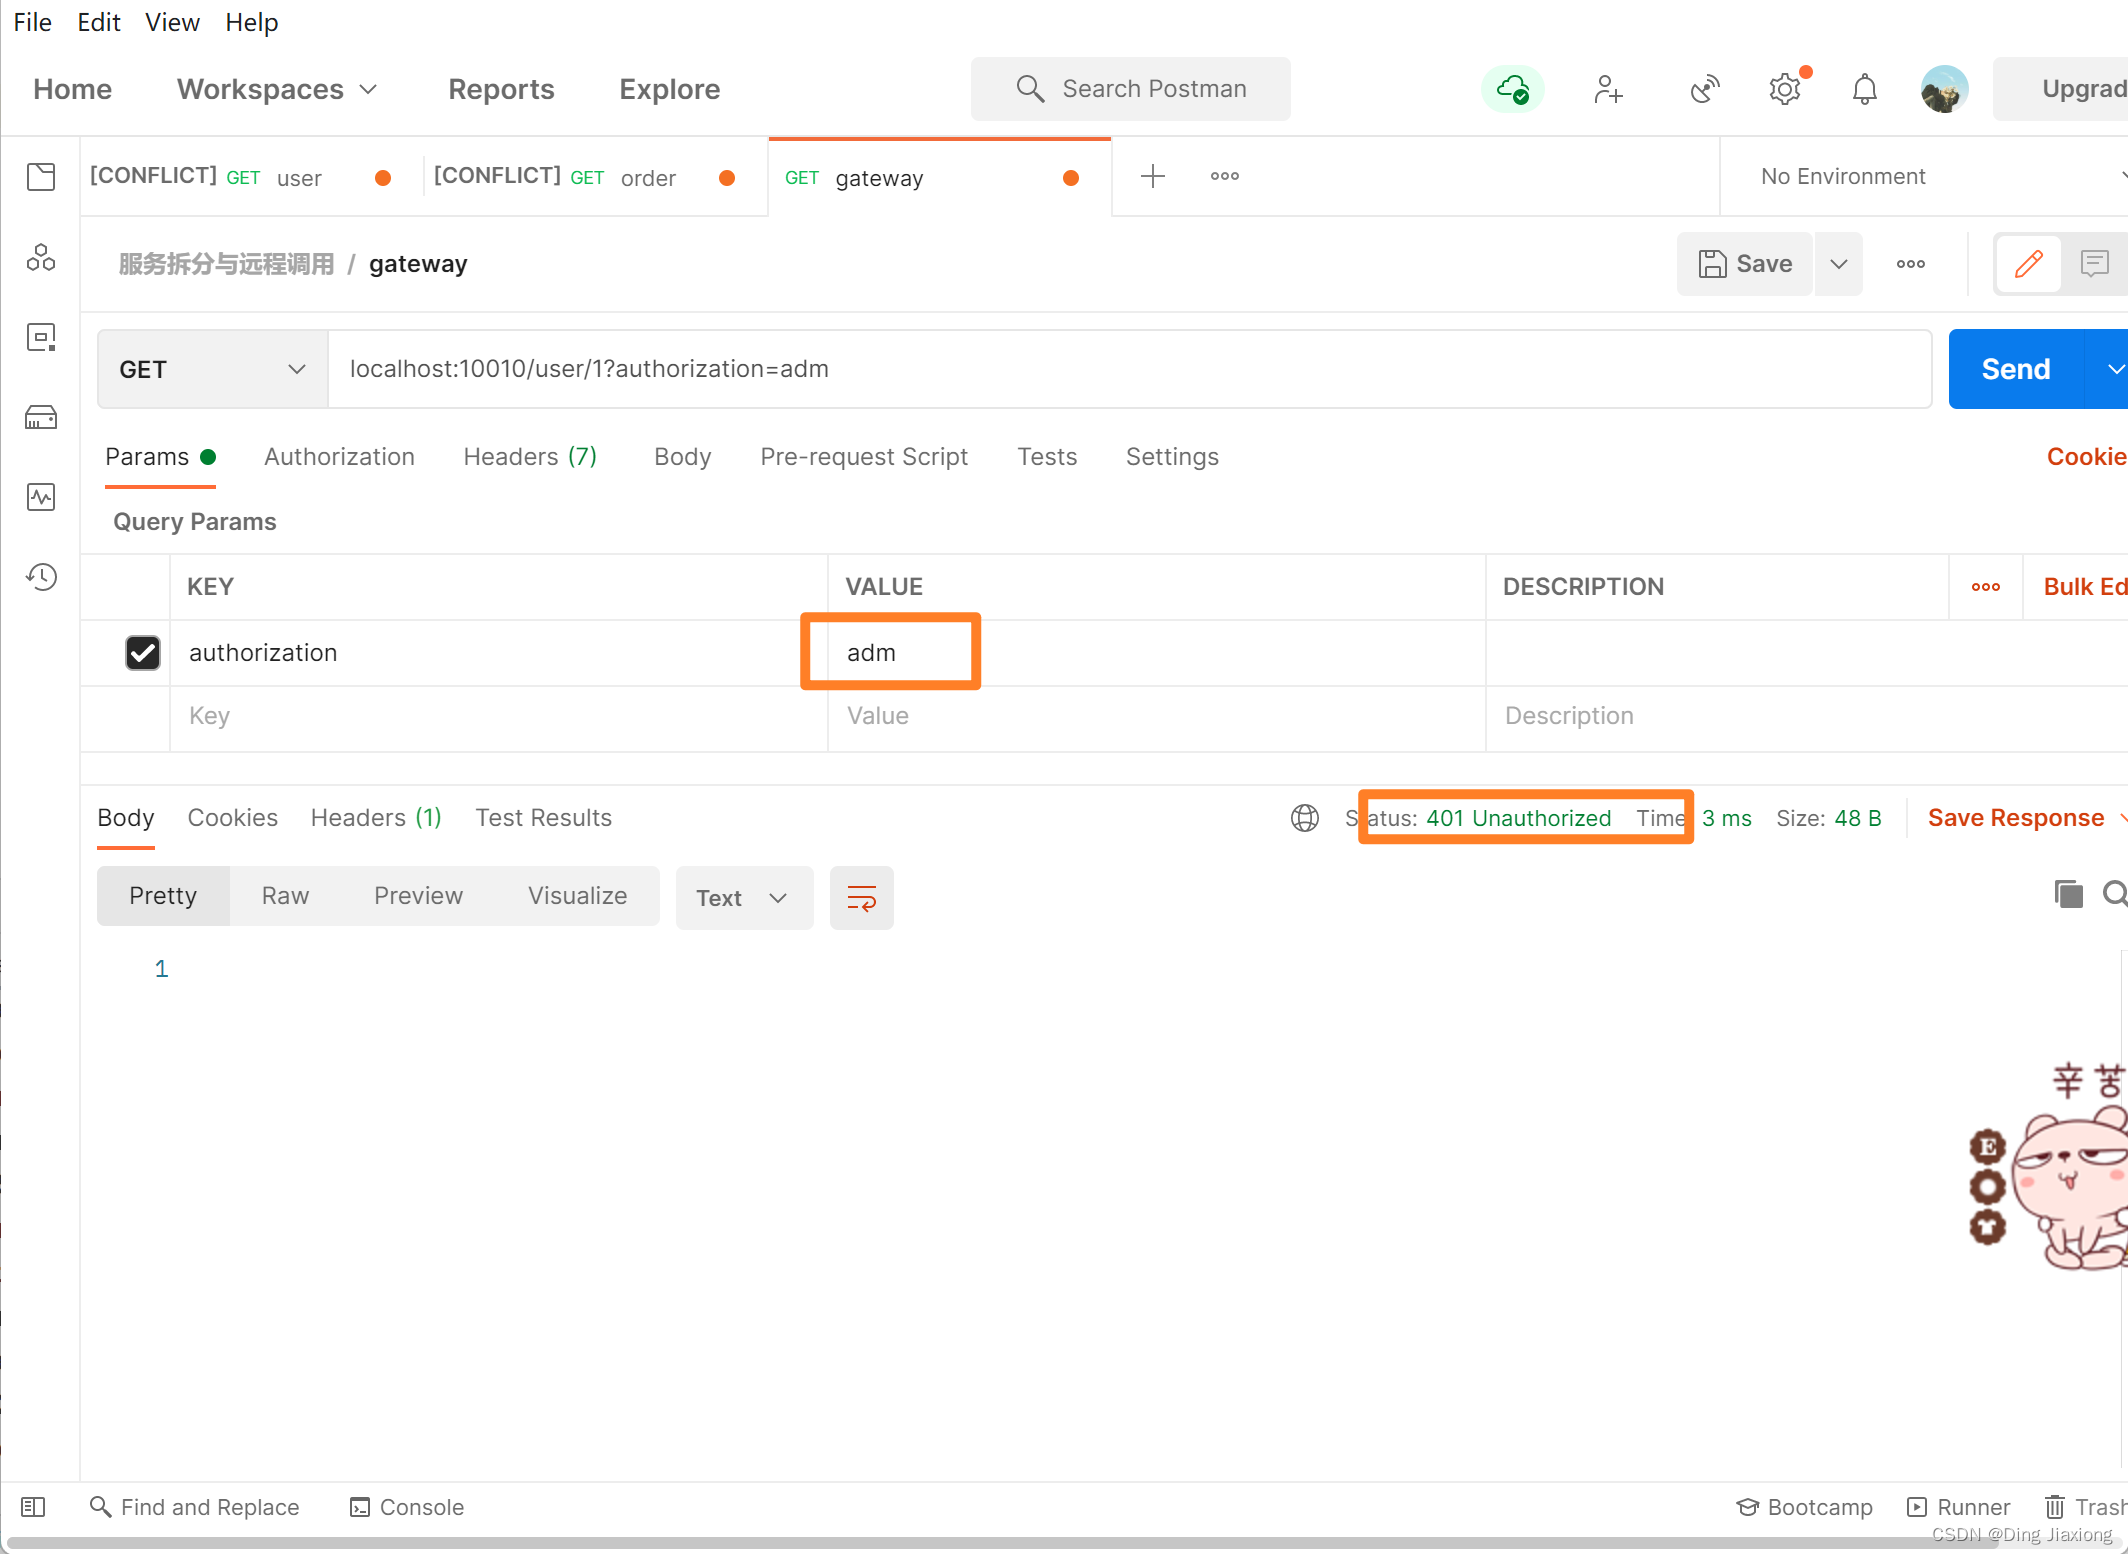Open the Monitors sidebar icon
Viewport: 2128px width, 1554px height.
[x=41, y=497]
